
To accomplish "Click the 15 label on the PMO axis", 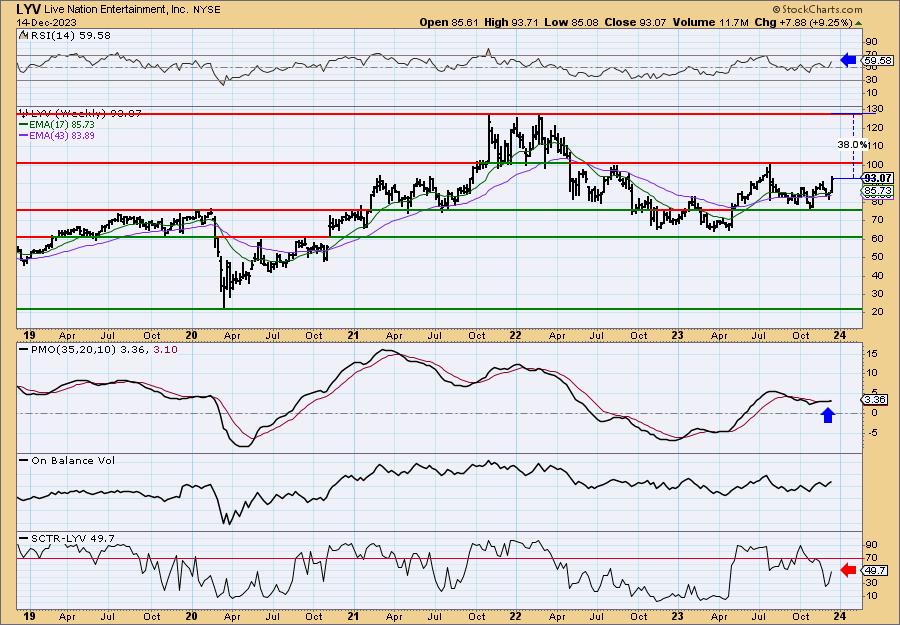I will [x=871, y=354].
